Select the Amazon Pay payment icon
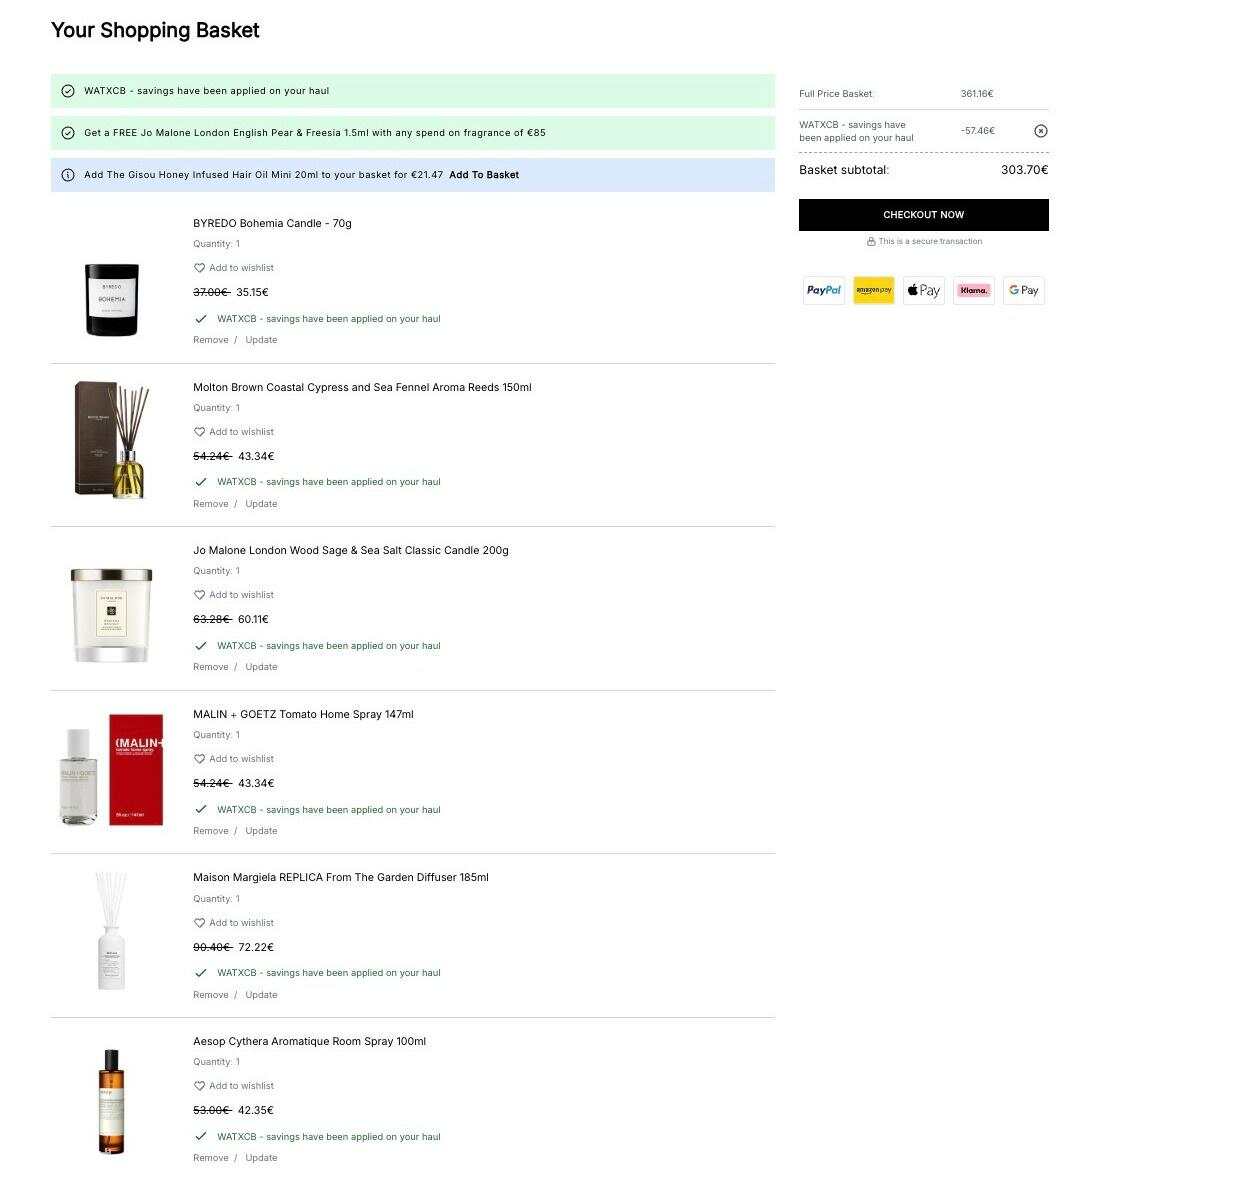 [874, 290]
